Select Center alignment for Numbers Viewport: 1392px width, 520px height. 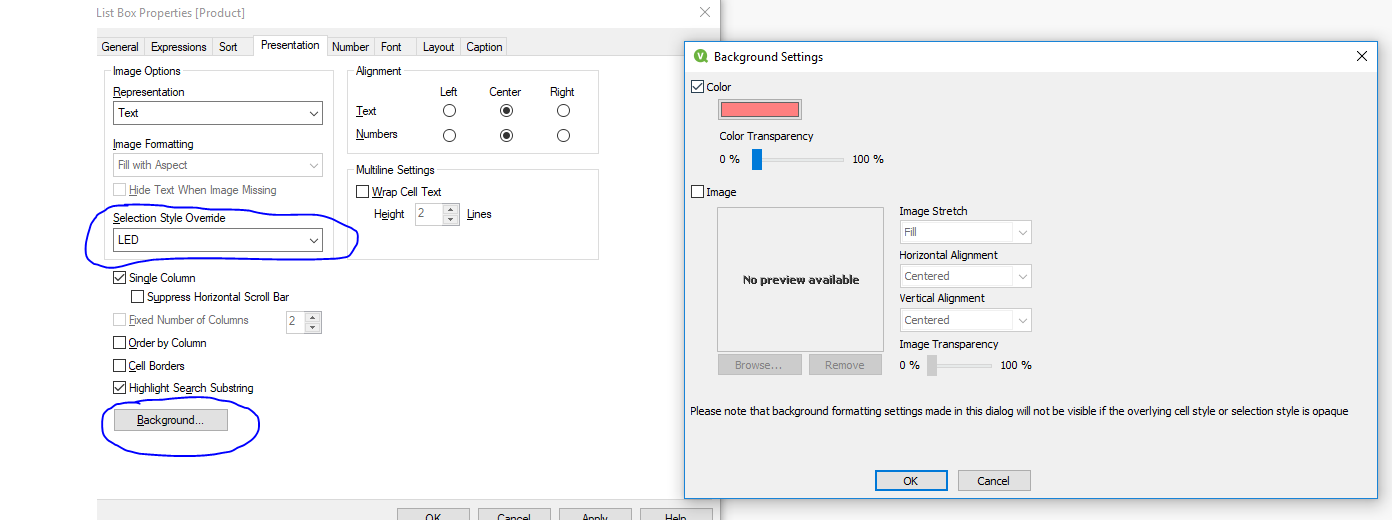[x=507, y=135]
